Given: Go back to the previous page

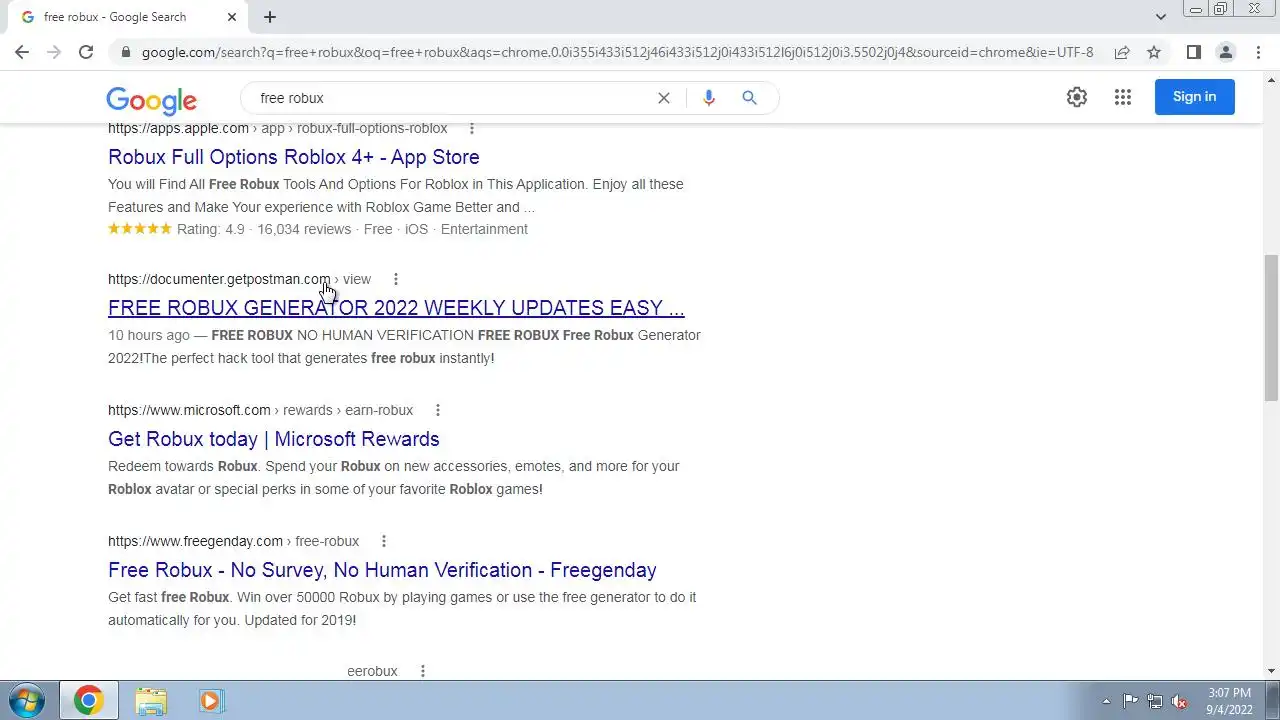Looking at the screenshot, I should 22,52.
